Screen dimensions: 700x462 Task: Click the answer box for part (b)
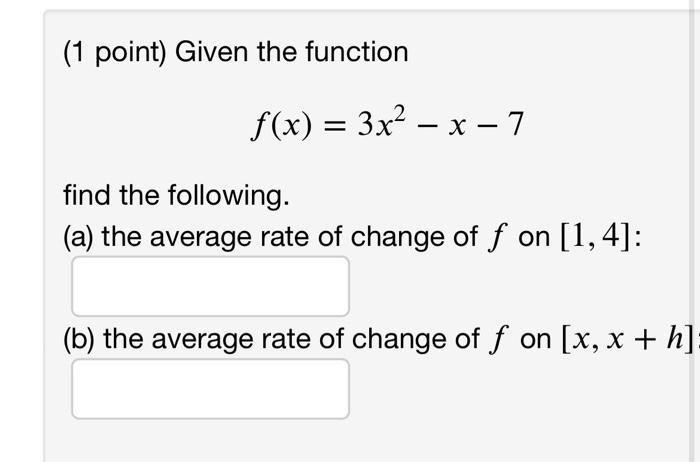(210, 389)
